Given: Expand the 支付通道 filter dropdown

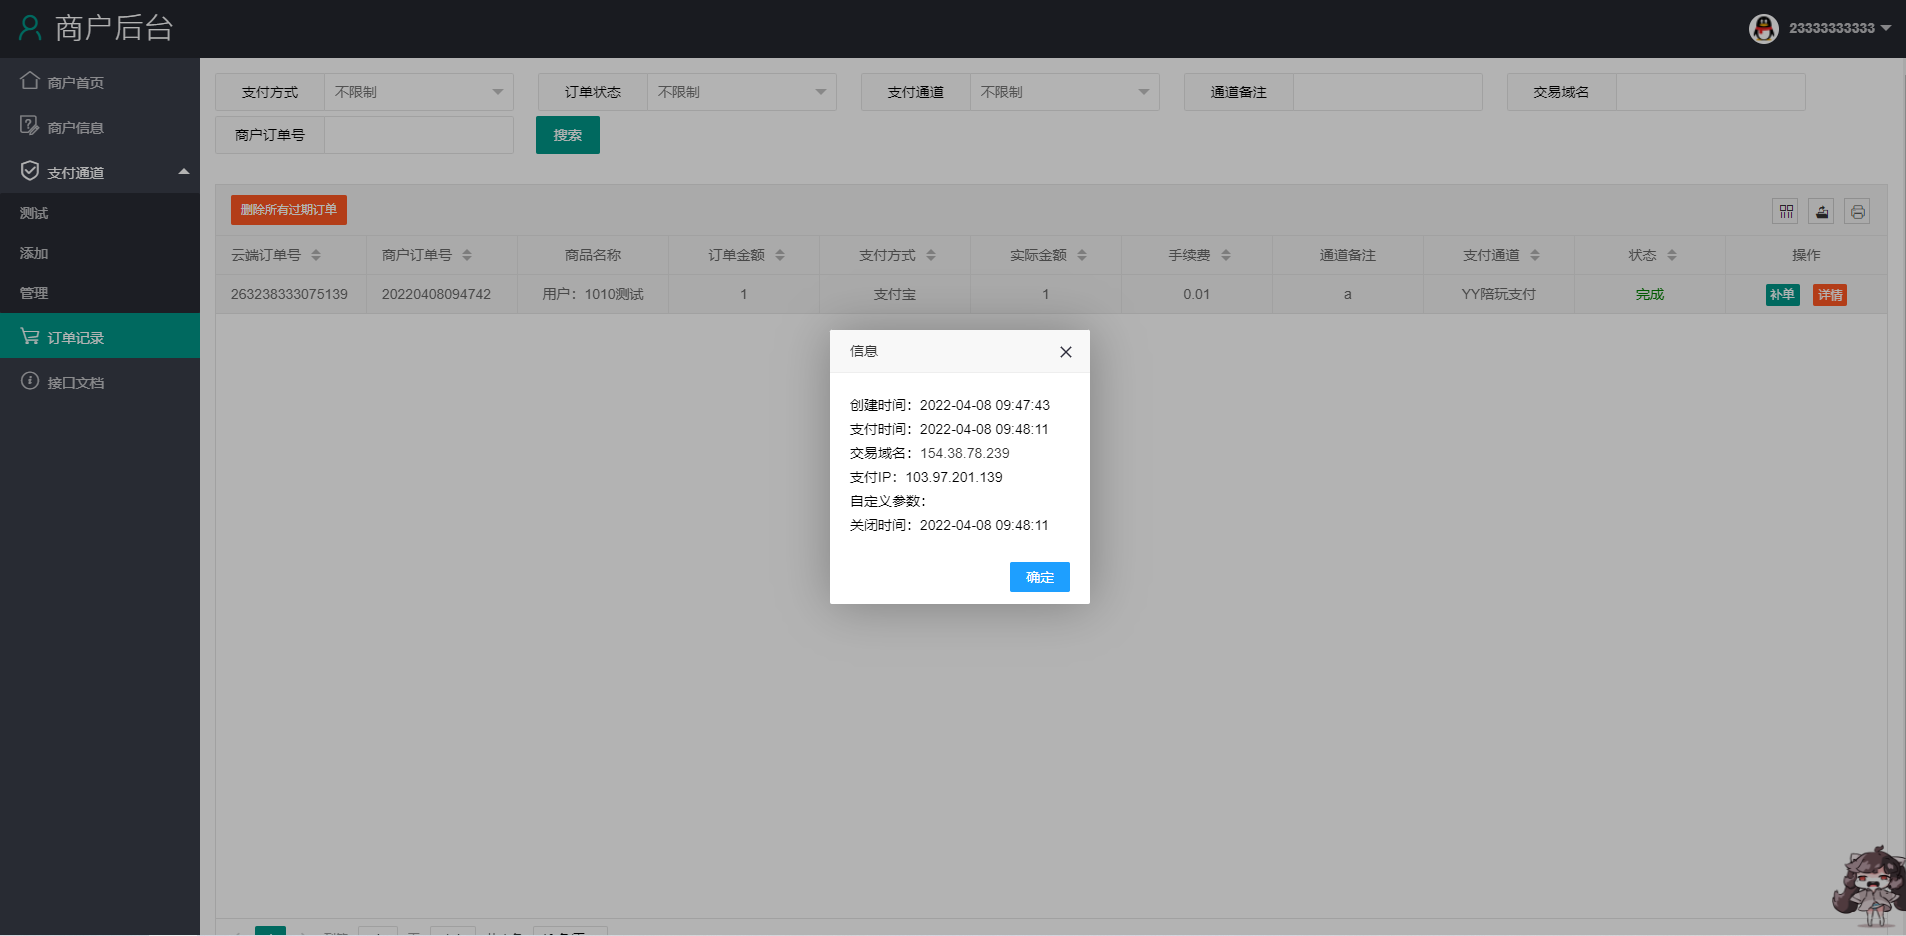Looking at the screenshot, I should coord(1064,92).
